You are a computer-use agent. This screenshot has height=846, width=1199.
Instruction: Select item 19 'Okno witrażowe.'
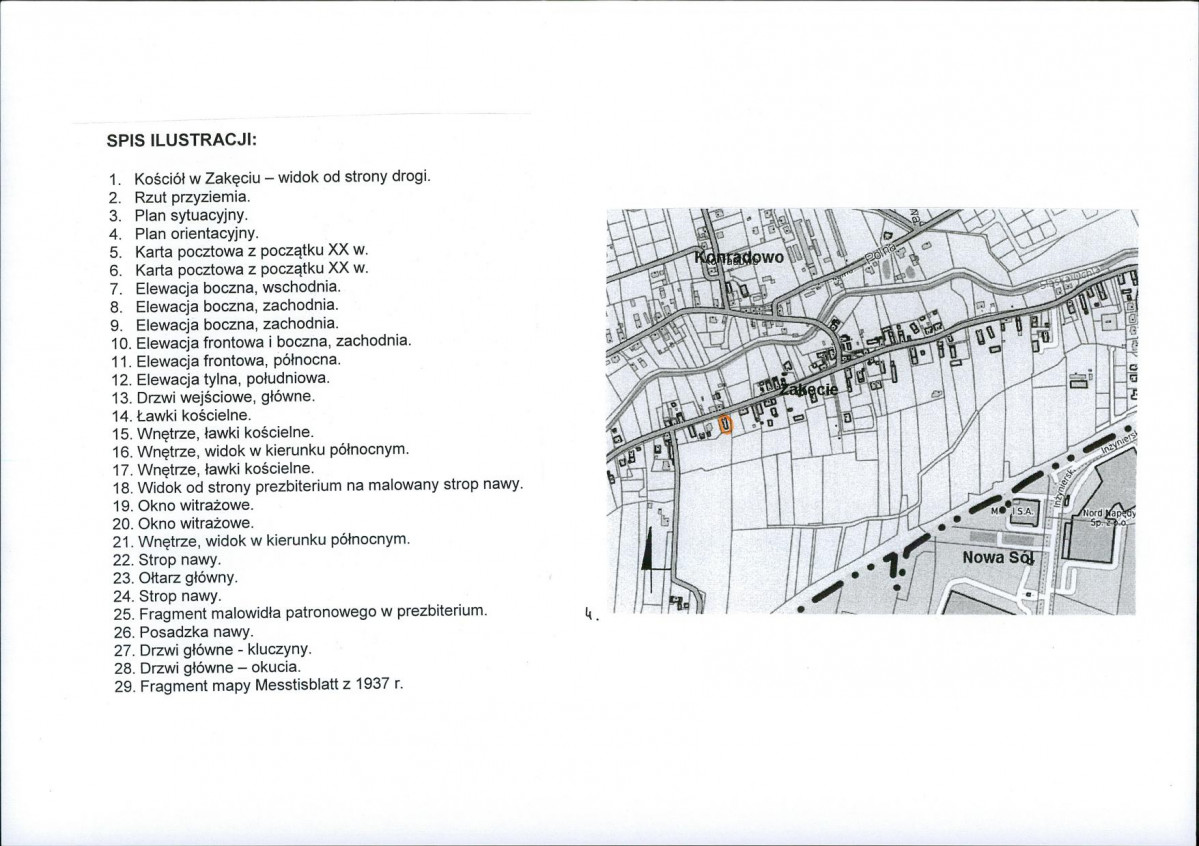[196, 506]
